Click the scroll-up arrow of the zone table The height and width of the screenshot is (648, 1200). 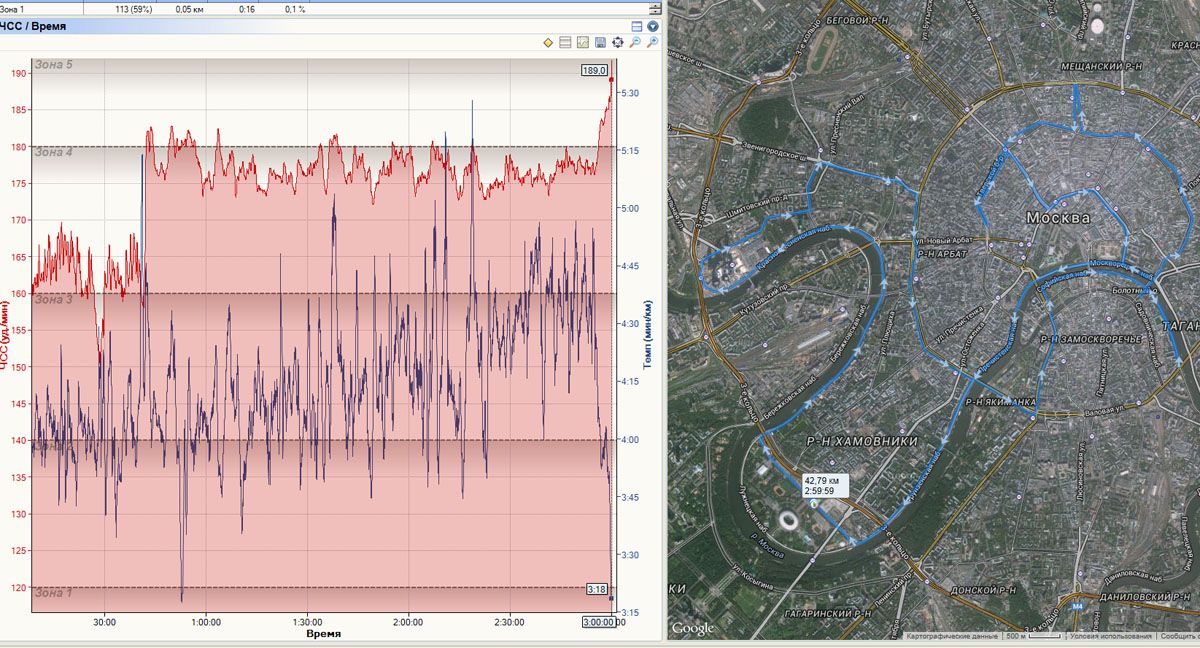coord(654,4)
